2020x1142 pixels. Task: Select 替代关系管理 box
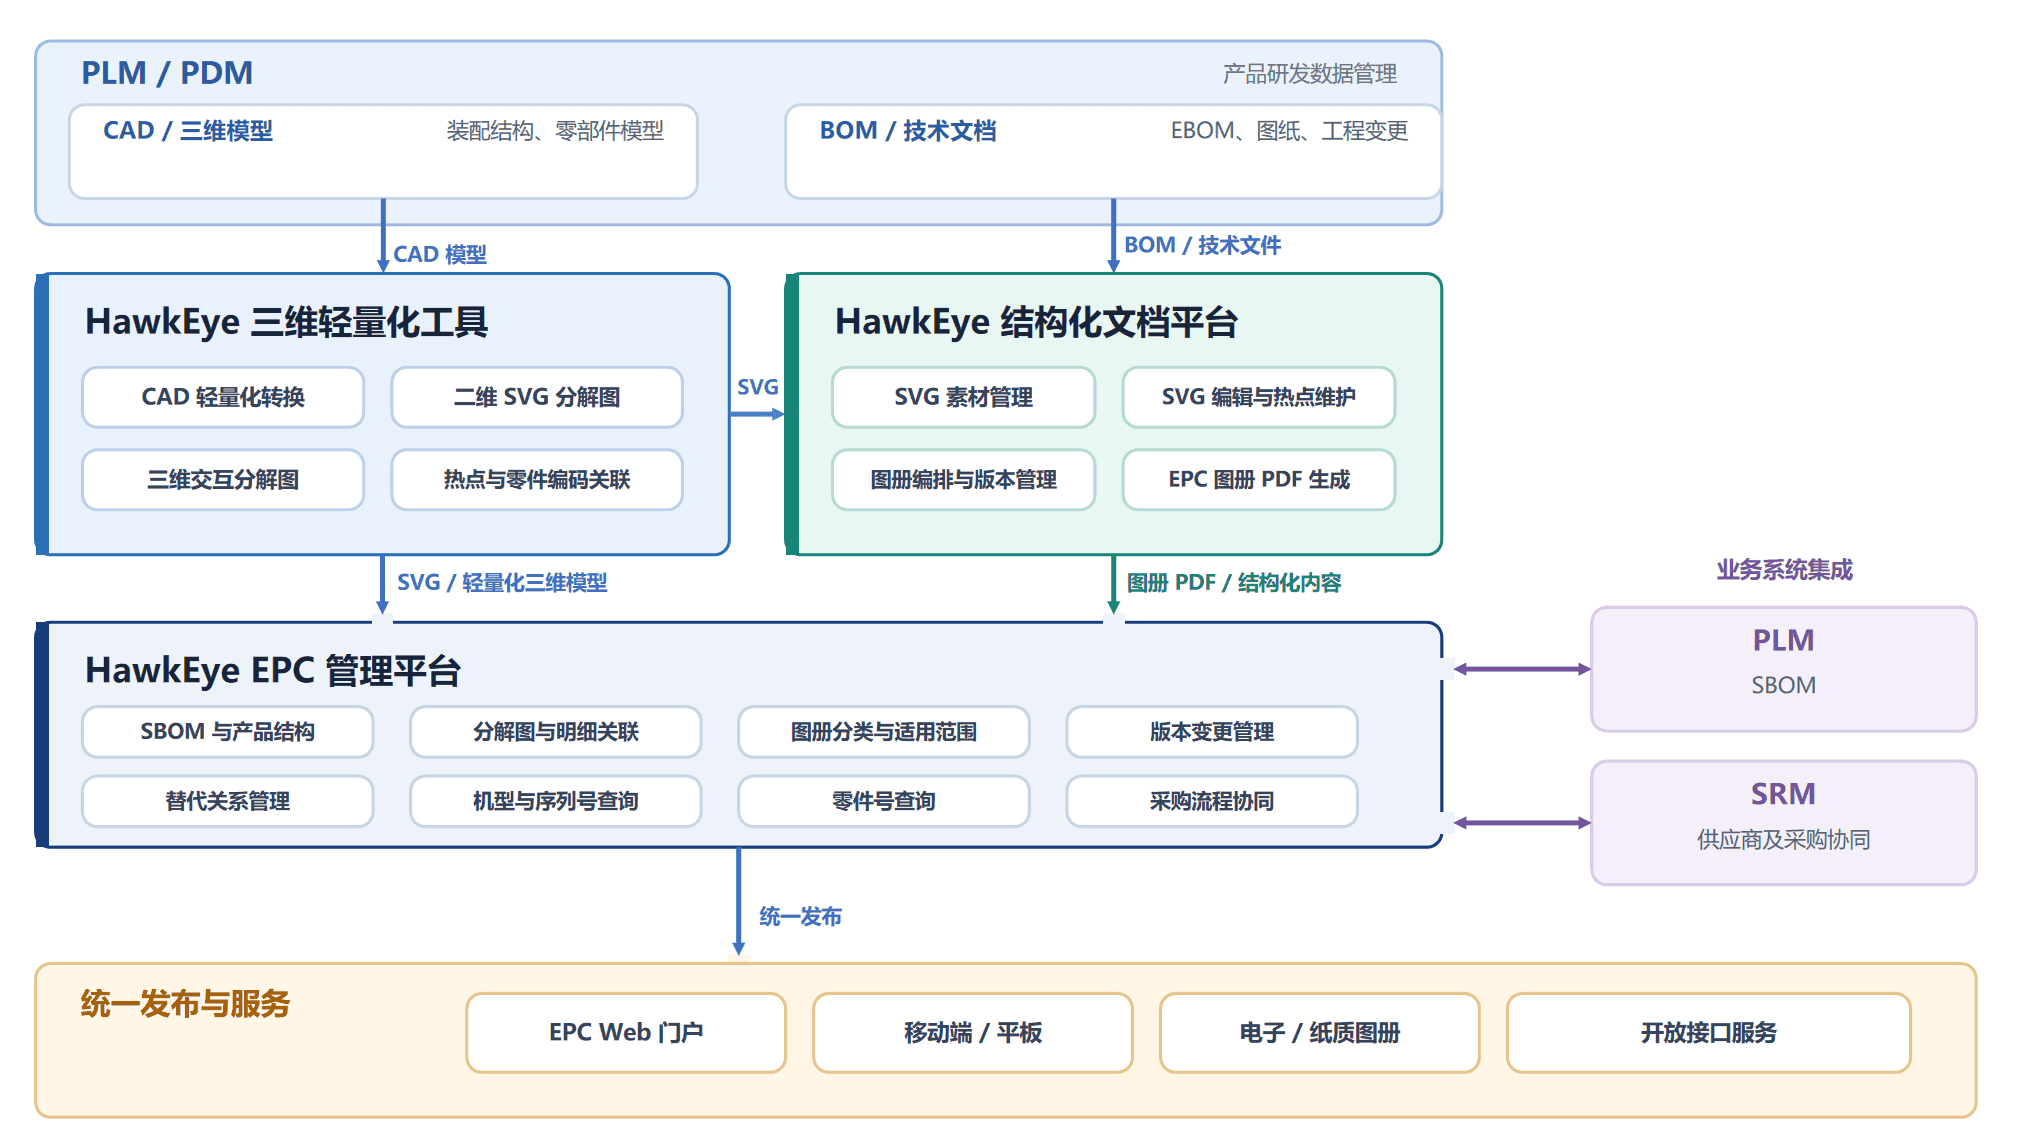[x=228, y=801]
